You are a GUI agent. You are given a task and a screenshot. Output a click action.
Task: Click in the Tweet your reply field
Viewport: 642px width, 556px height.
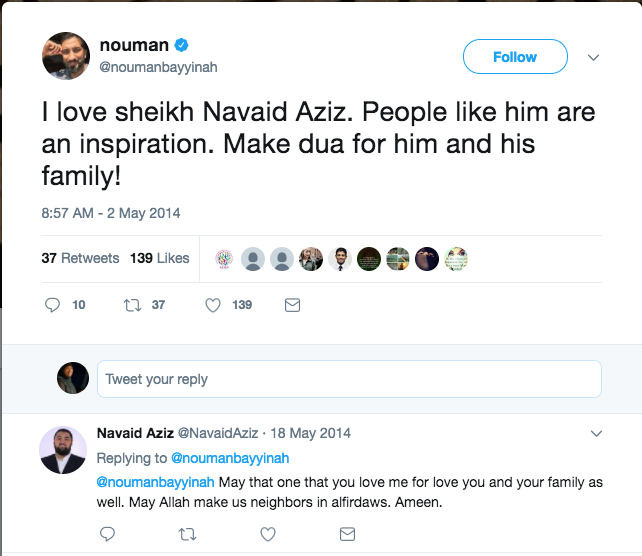click(x=350, y=380)
